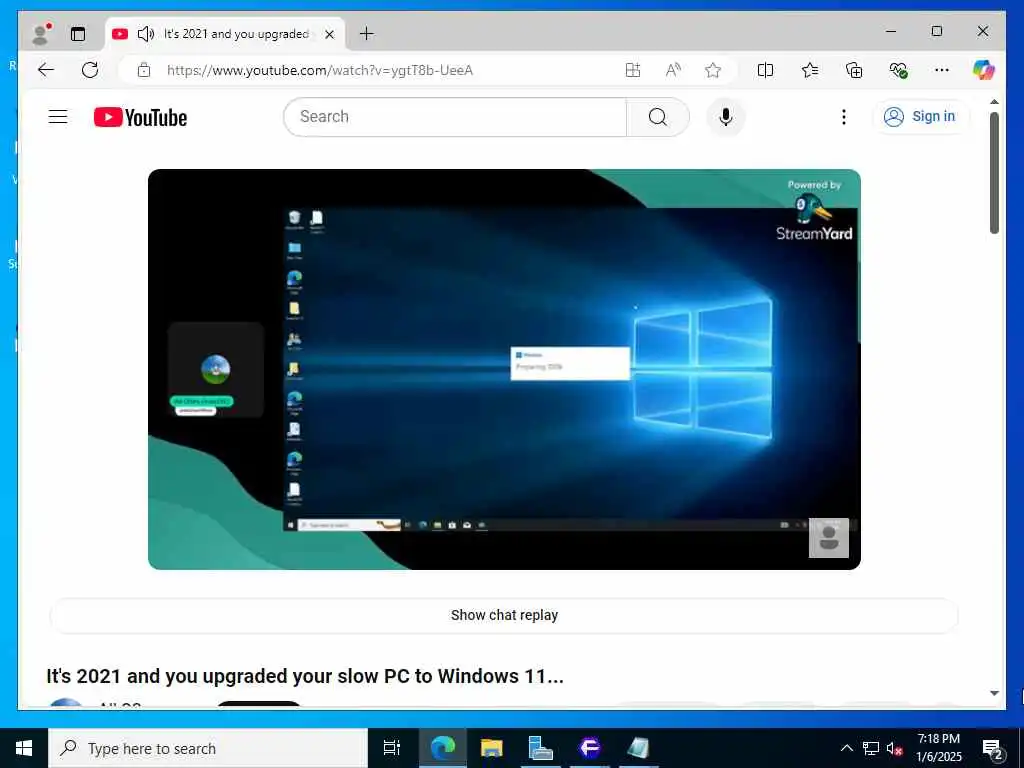Add this page to favorites star
Screen dimensions: 1024x768
point(713,70)
